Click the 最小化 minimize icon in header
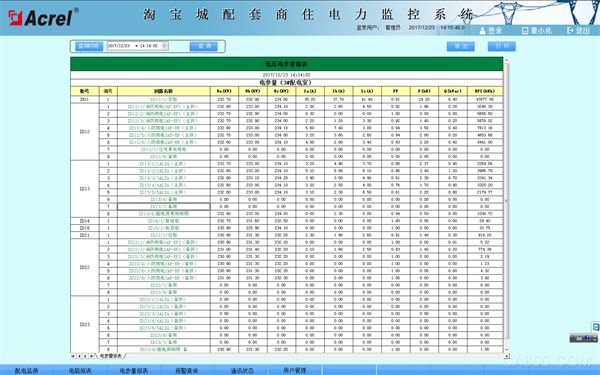600x375 pixels. point(525,31)
